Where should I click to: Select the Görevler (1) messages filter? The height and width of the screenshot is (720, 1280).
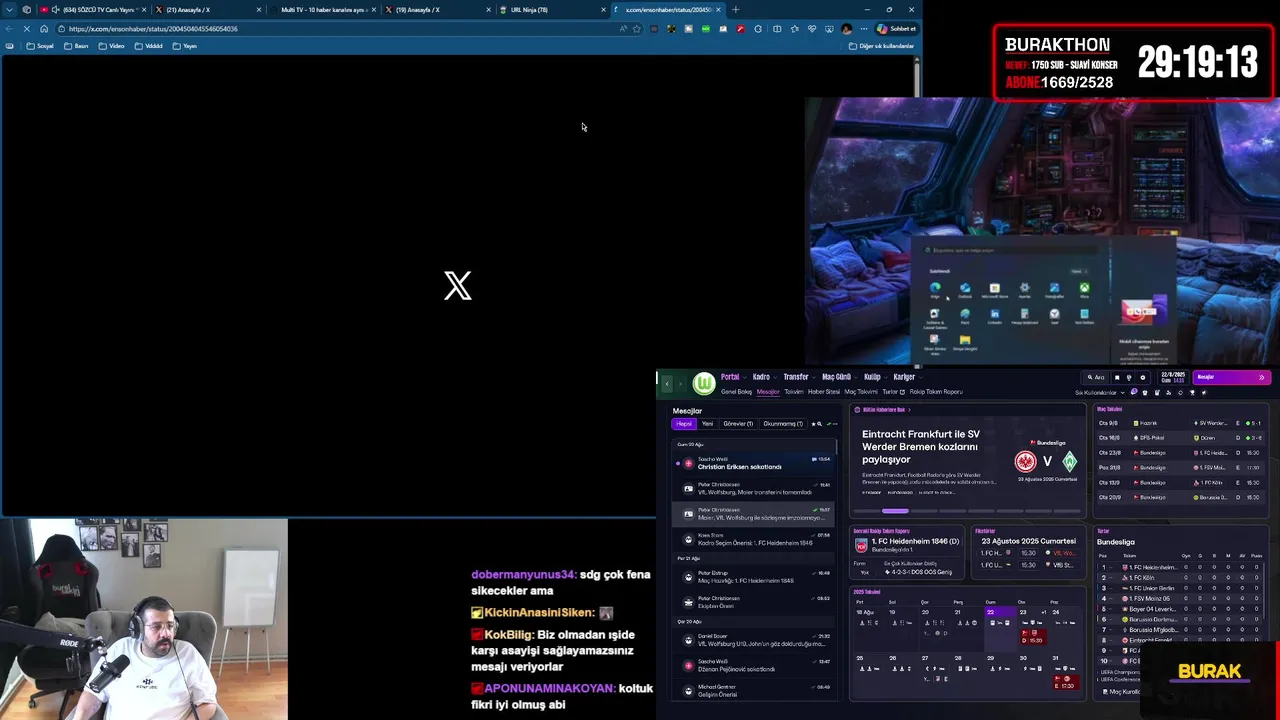pos(738,424)
